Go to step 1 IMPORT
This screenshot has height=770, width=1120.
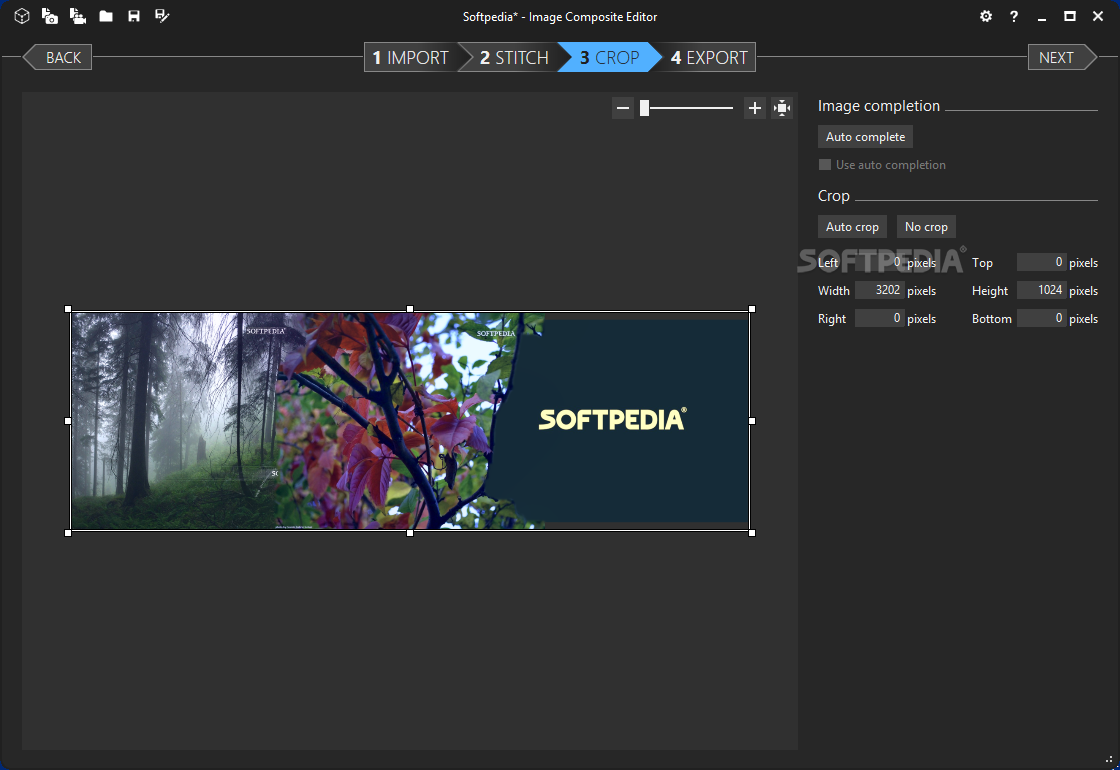pos(411,57)
